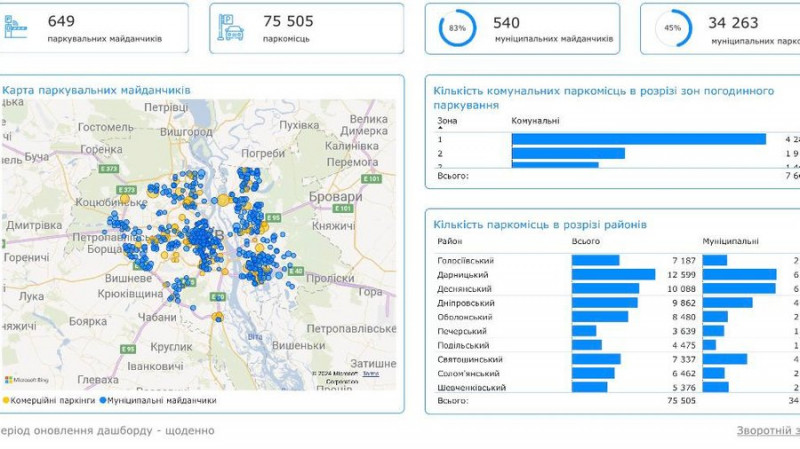This screenshot has width=800, height=449.
Task: Click the E 40 road marker on the map
Action: [x=295, y=271]
